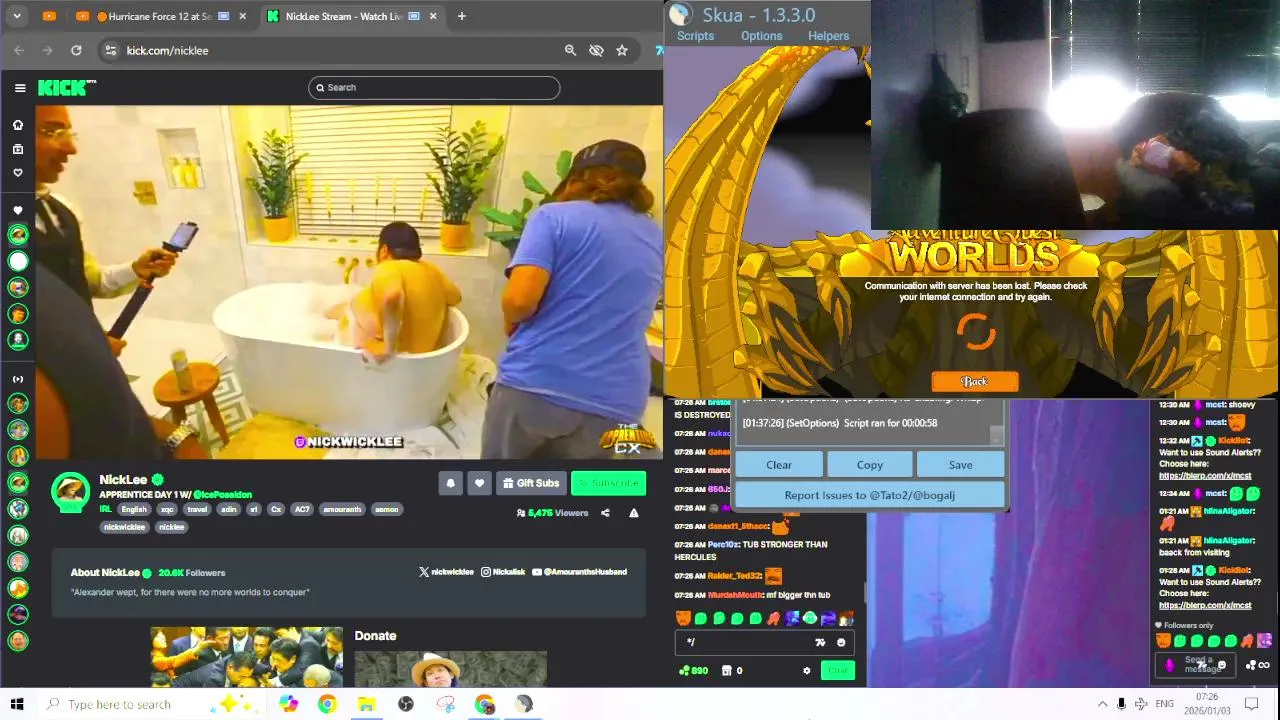The width and height of the screenshot is (1280, 720).
Task: Click the English language tag
Action: coord(134,510)
